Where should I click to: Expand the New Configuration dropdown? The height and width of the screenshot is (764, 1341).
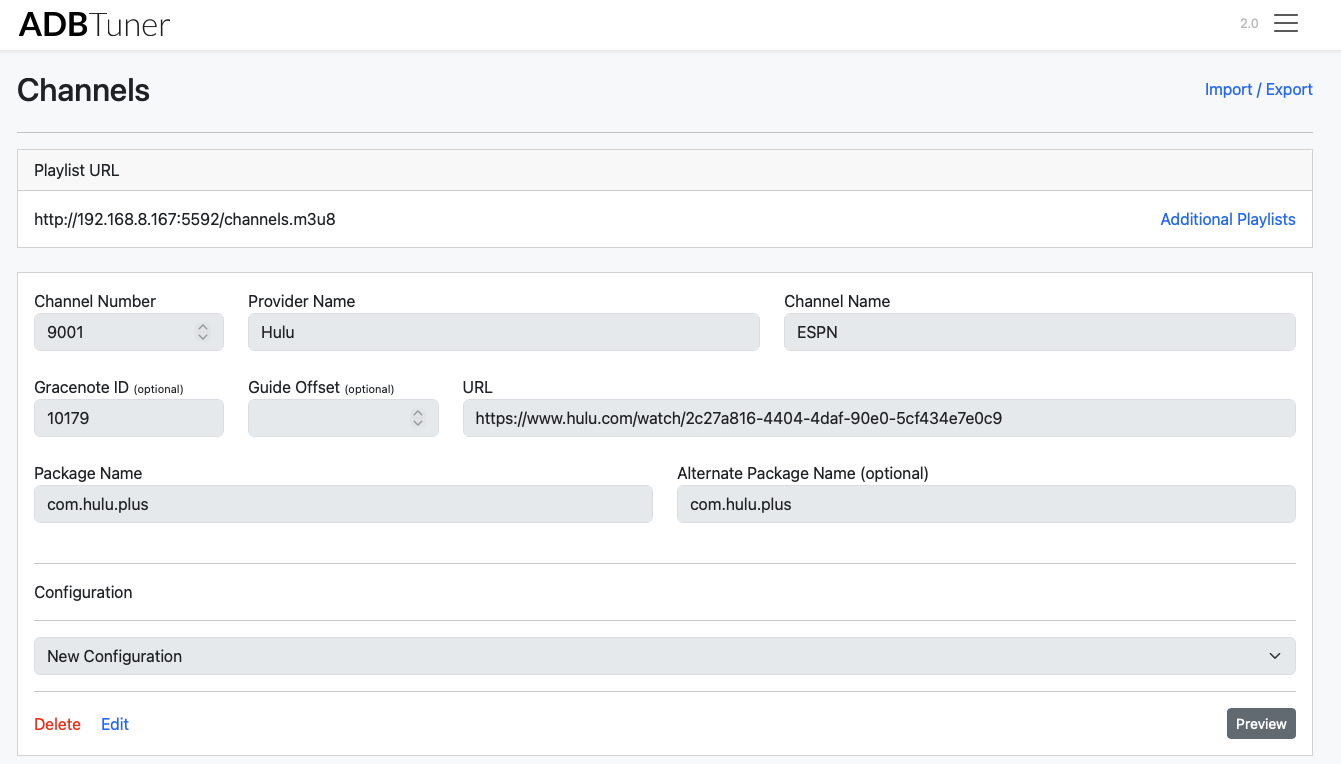664,656
